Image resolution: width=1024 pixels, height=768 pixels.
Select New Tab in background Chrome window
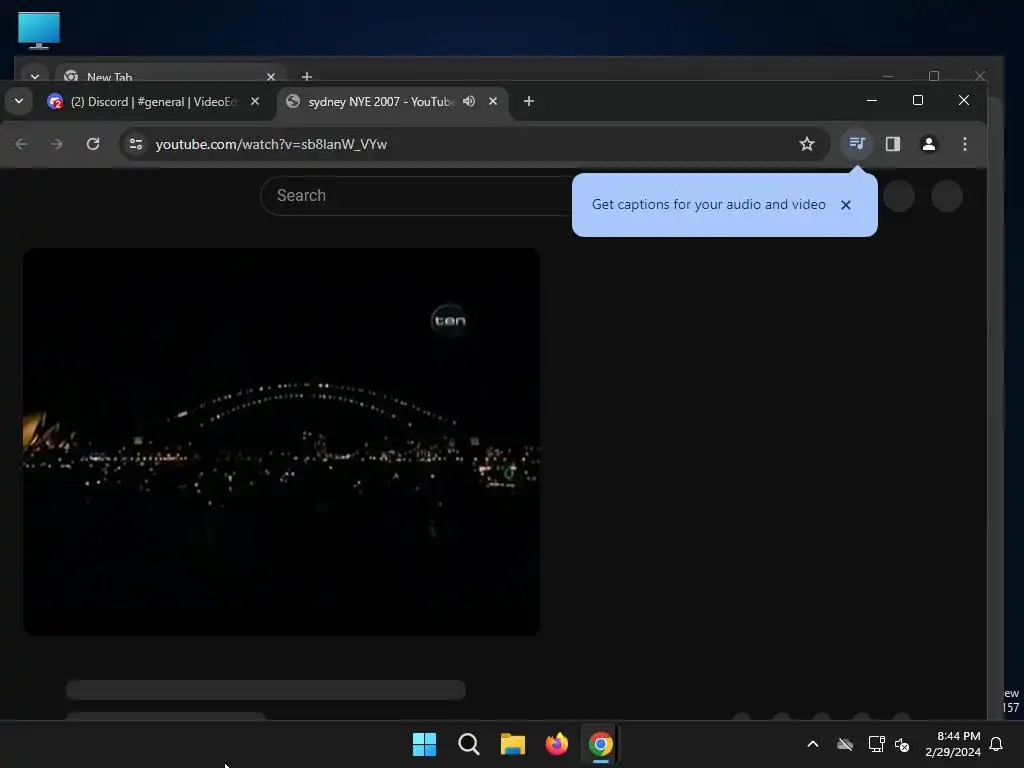click(x=163, y=76)
